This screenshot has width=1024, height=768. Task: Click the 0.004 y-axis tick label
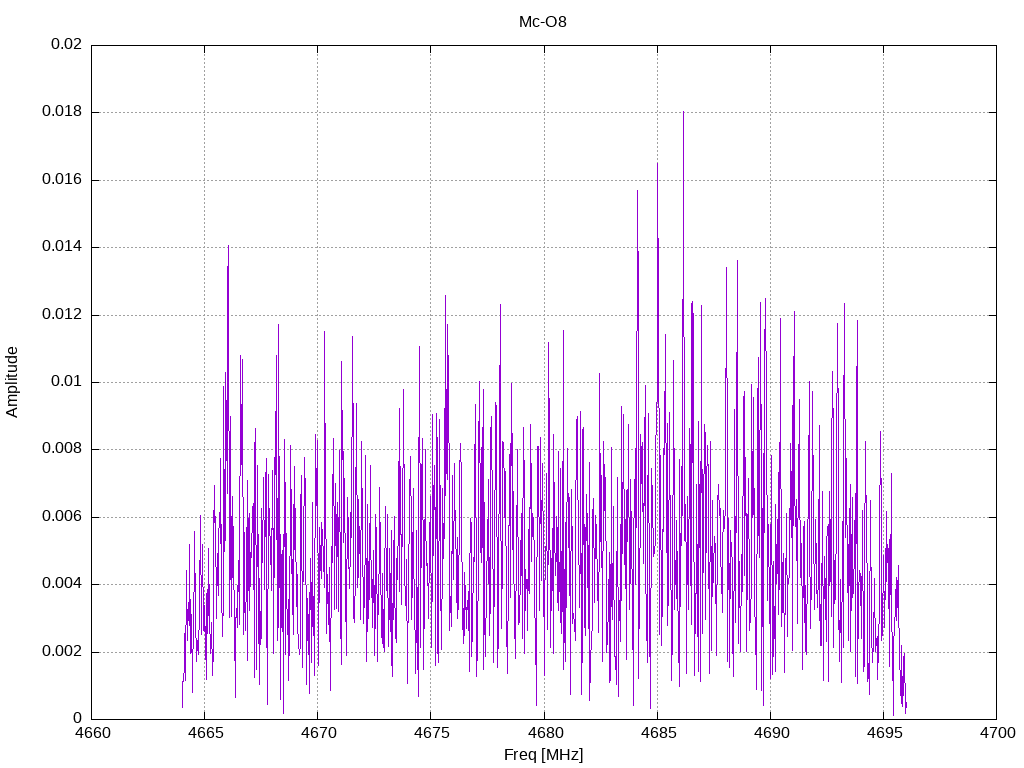pos(62,584)
